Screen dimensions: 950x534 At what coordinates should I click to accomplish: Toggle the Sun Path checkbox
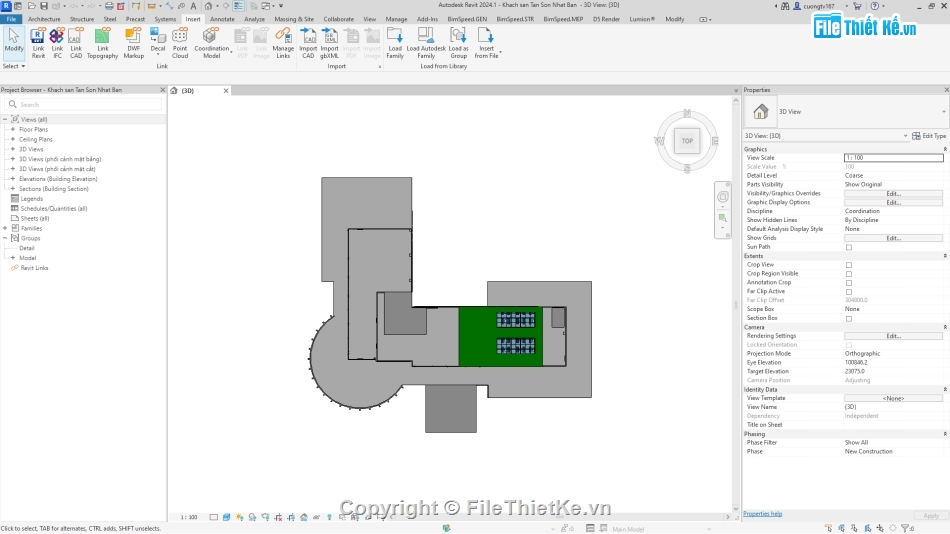point(849,247)
